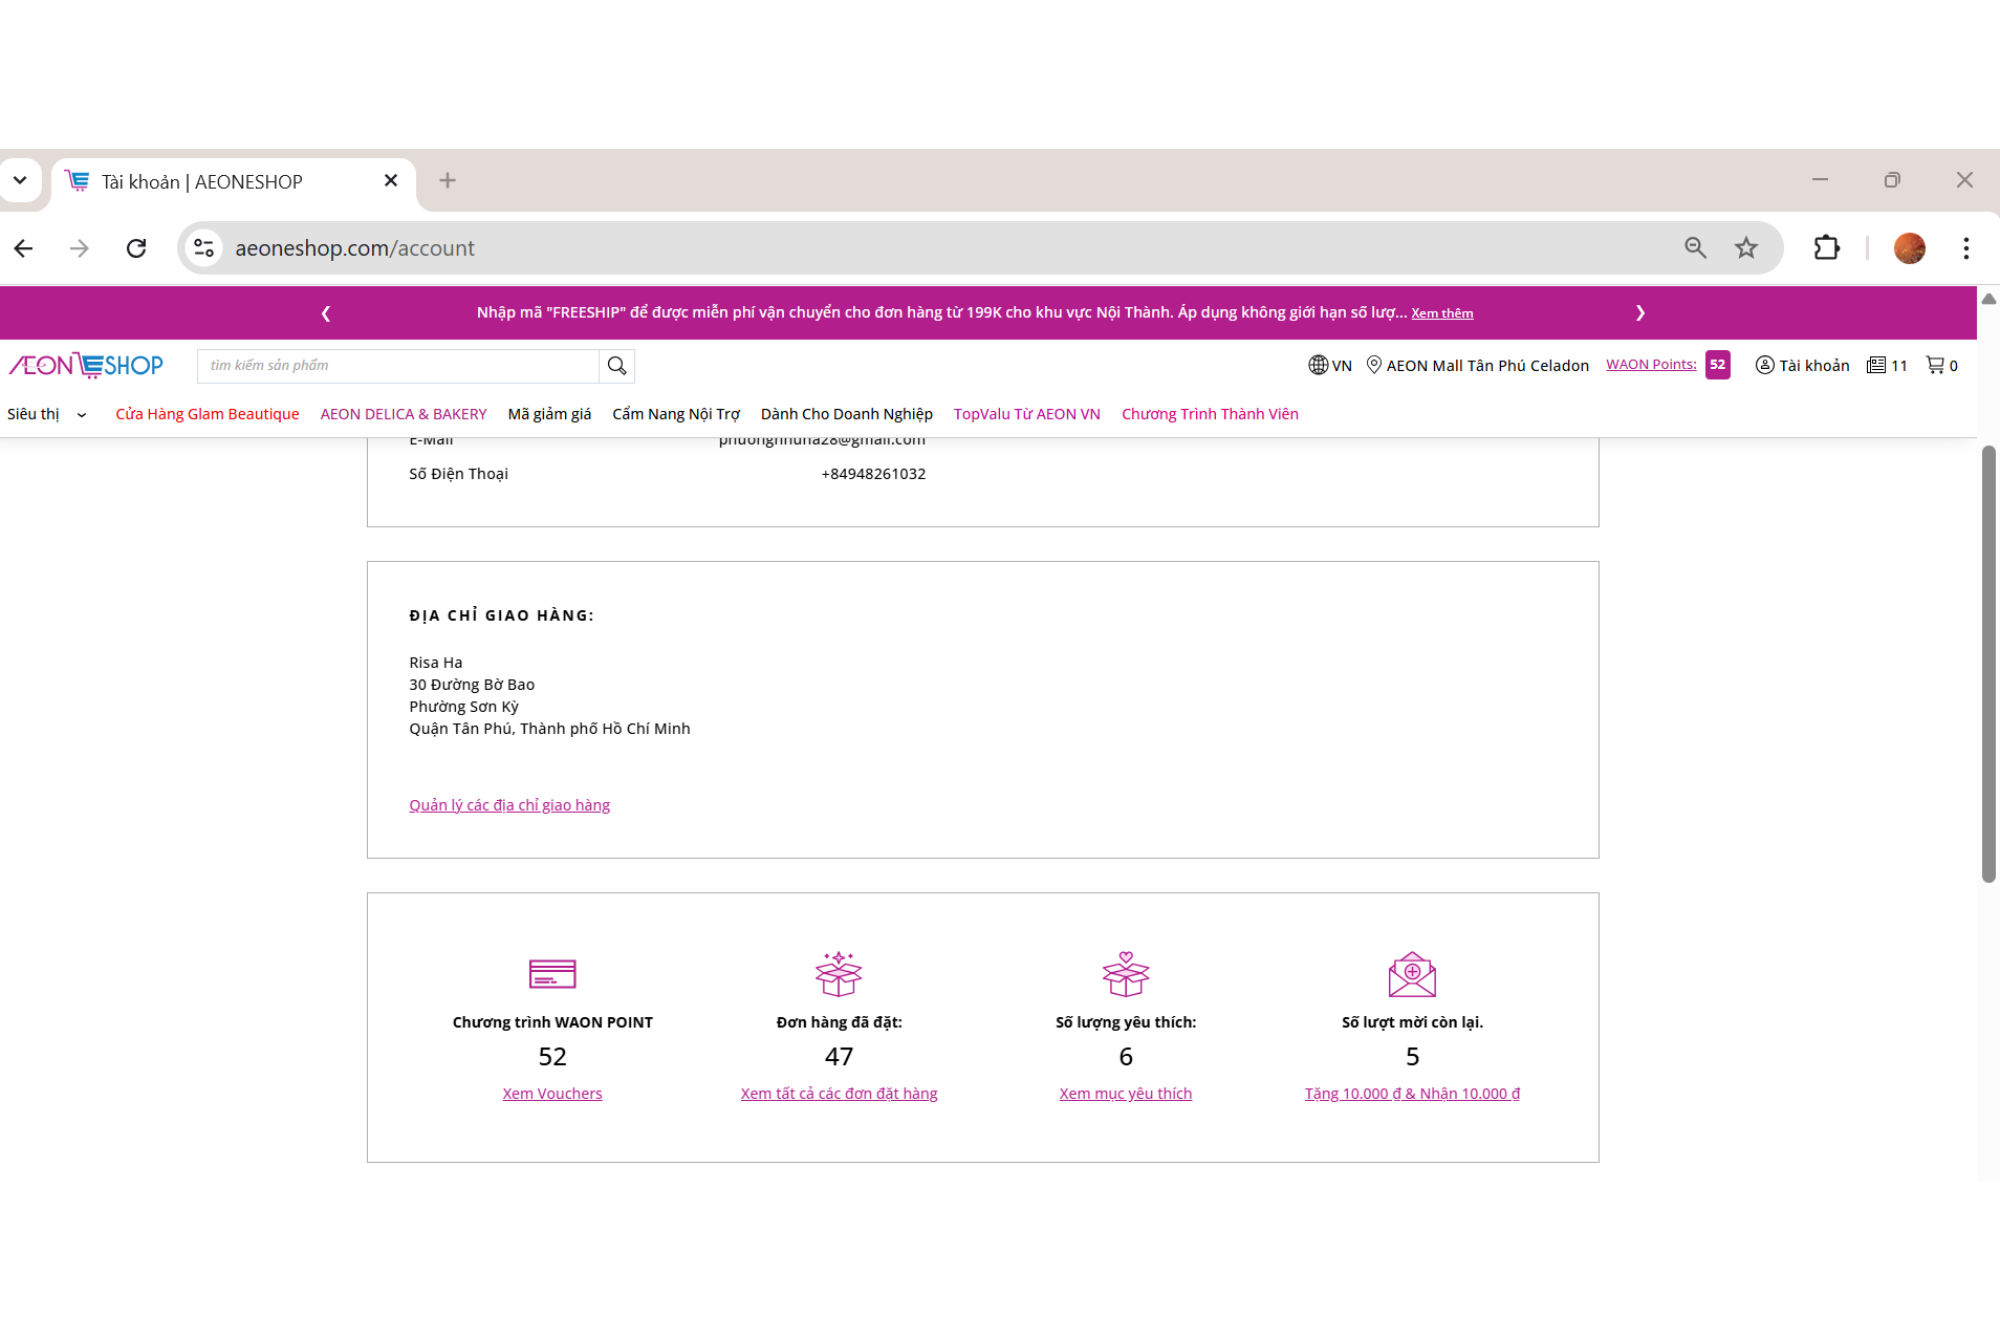Image resolution: width=2000 pixels, height=1330 pixels.
Task: Click the product search input field
Action: coord(398,366)
